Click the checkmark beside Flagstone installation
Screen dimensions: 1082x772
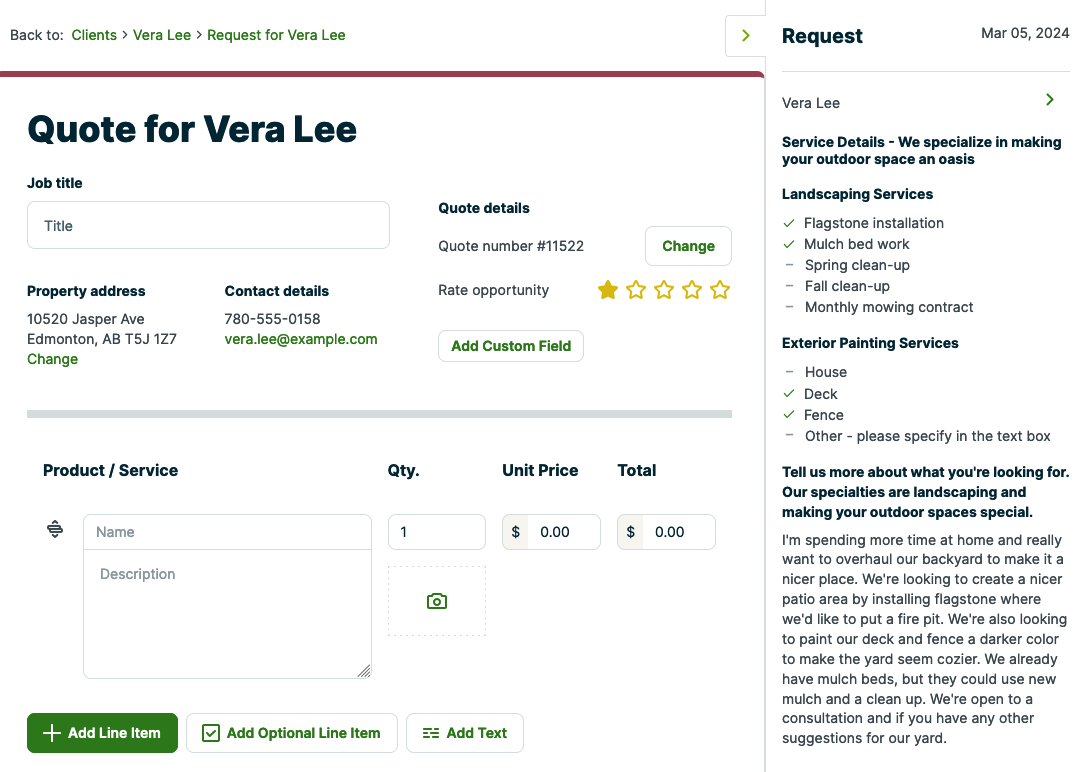789,223
